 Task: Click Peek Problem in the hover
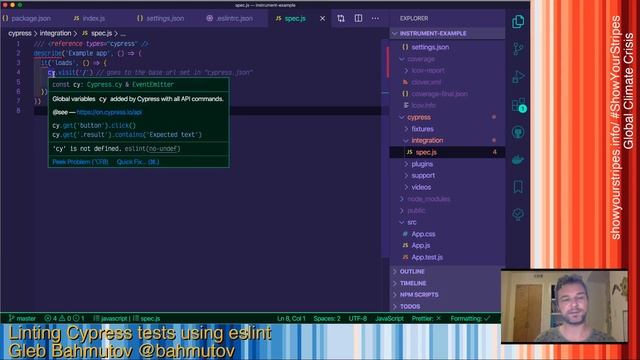tap(80, 162)
